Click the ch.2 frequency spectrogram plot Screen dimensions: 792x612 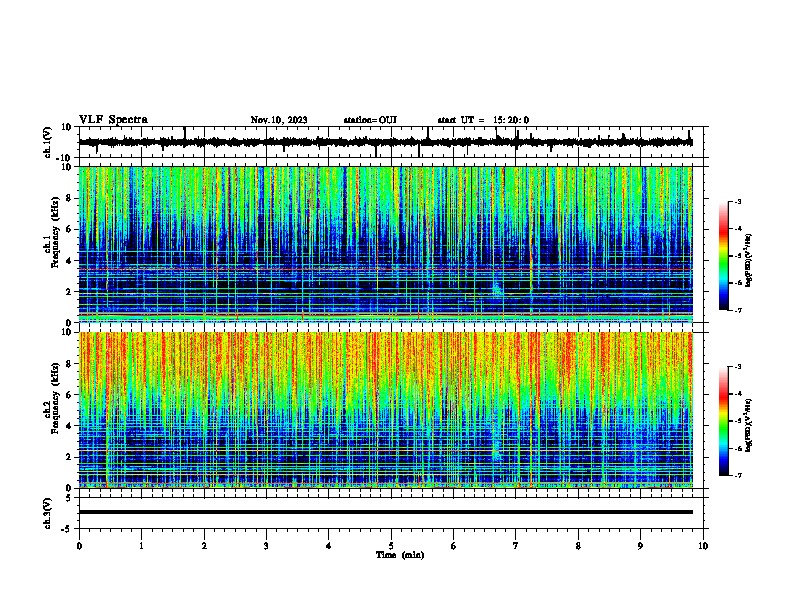pos(386,410)
